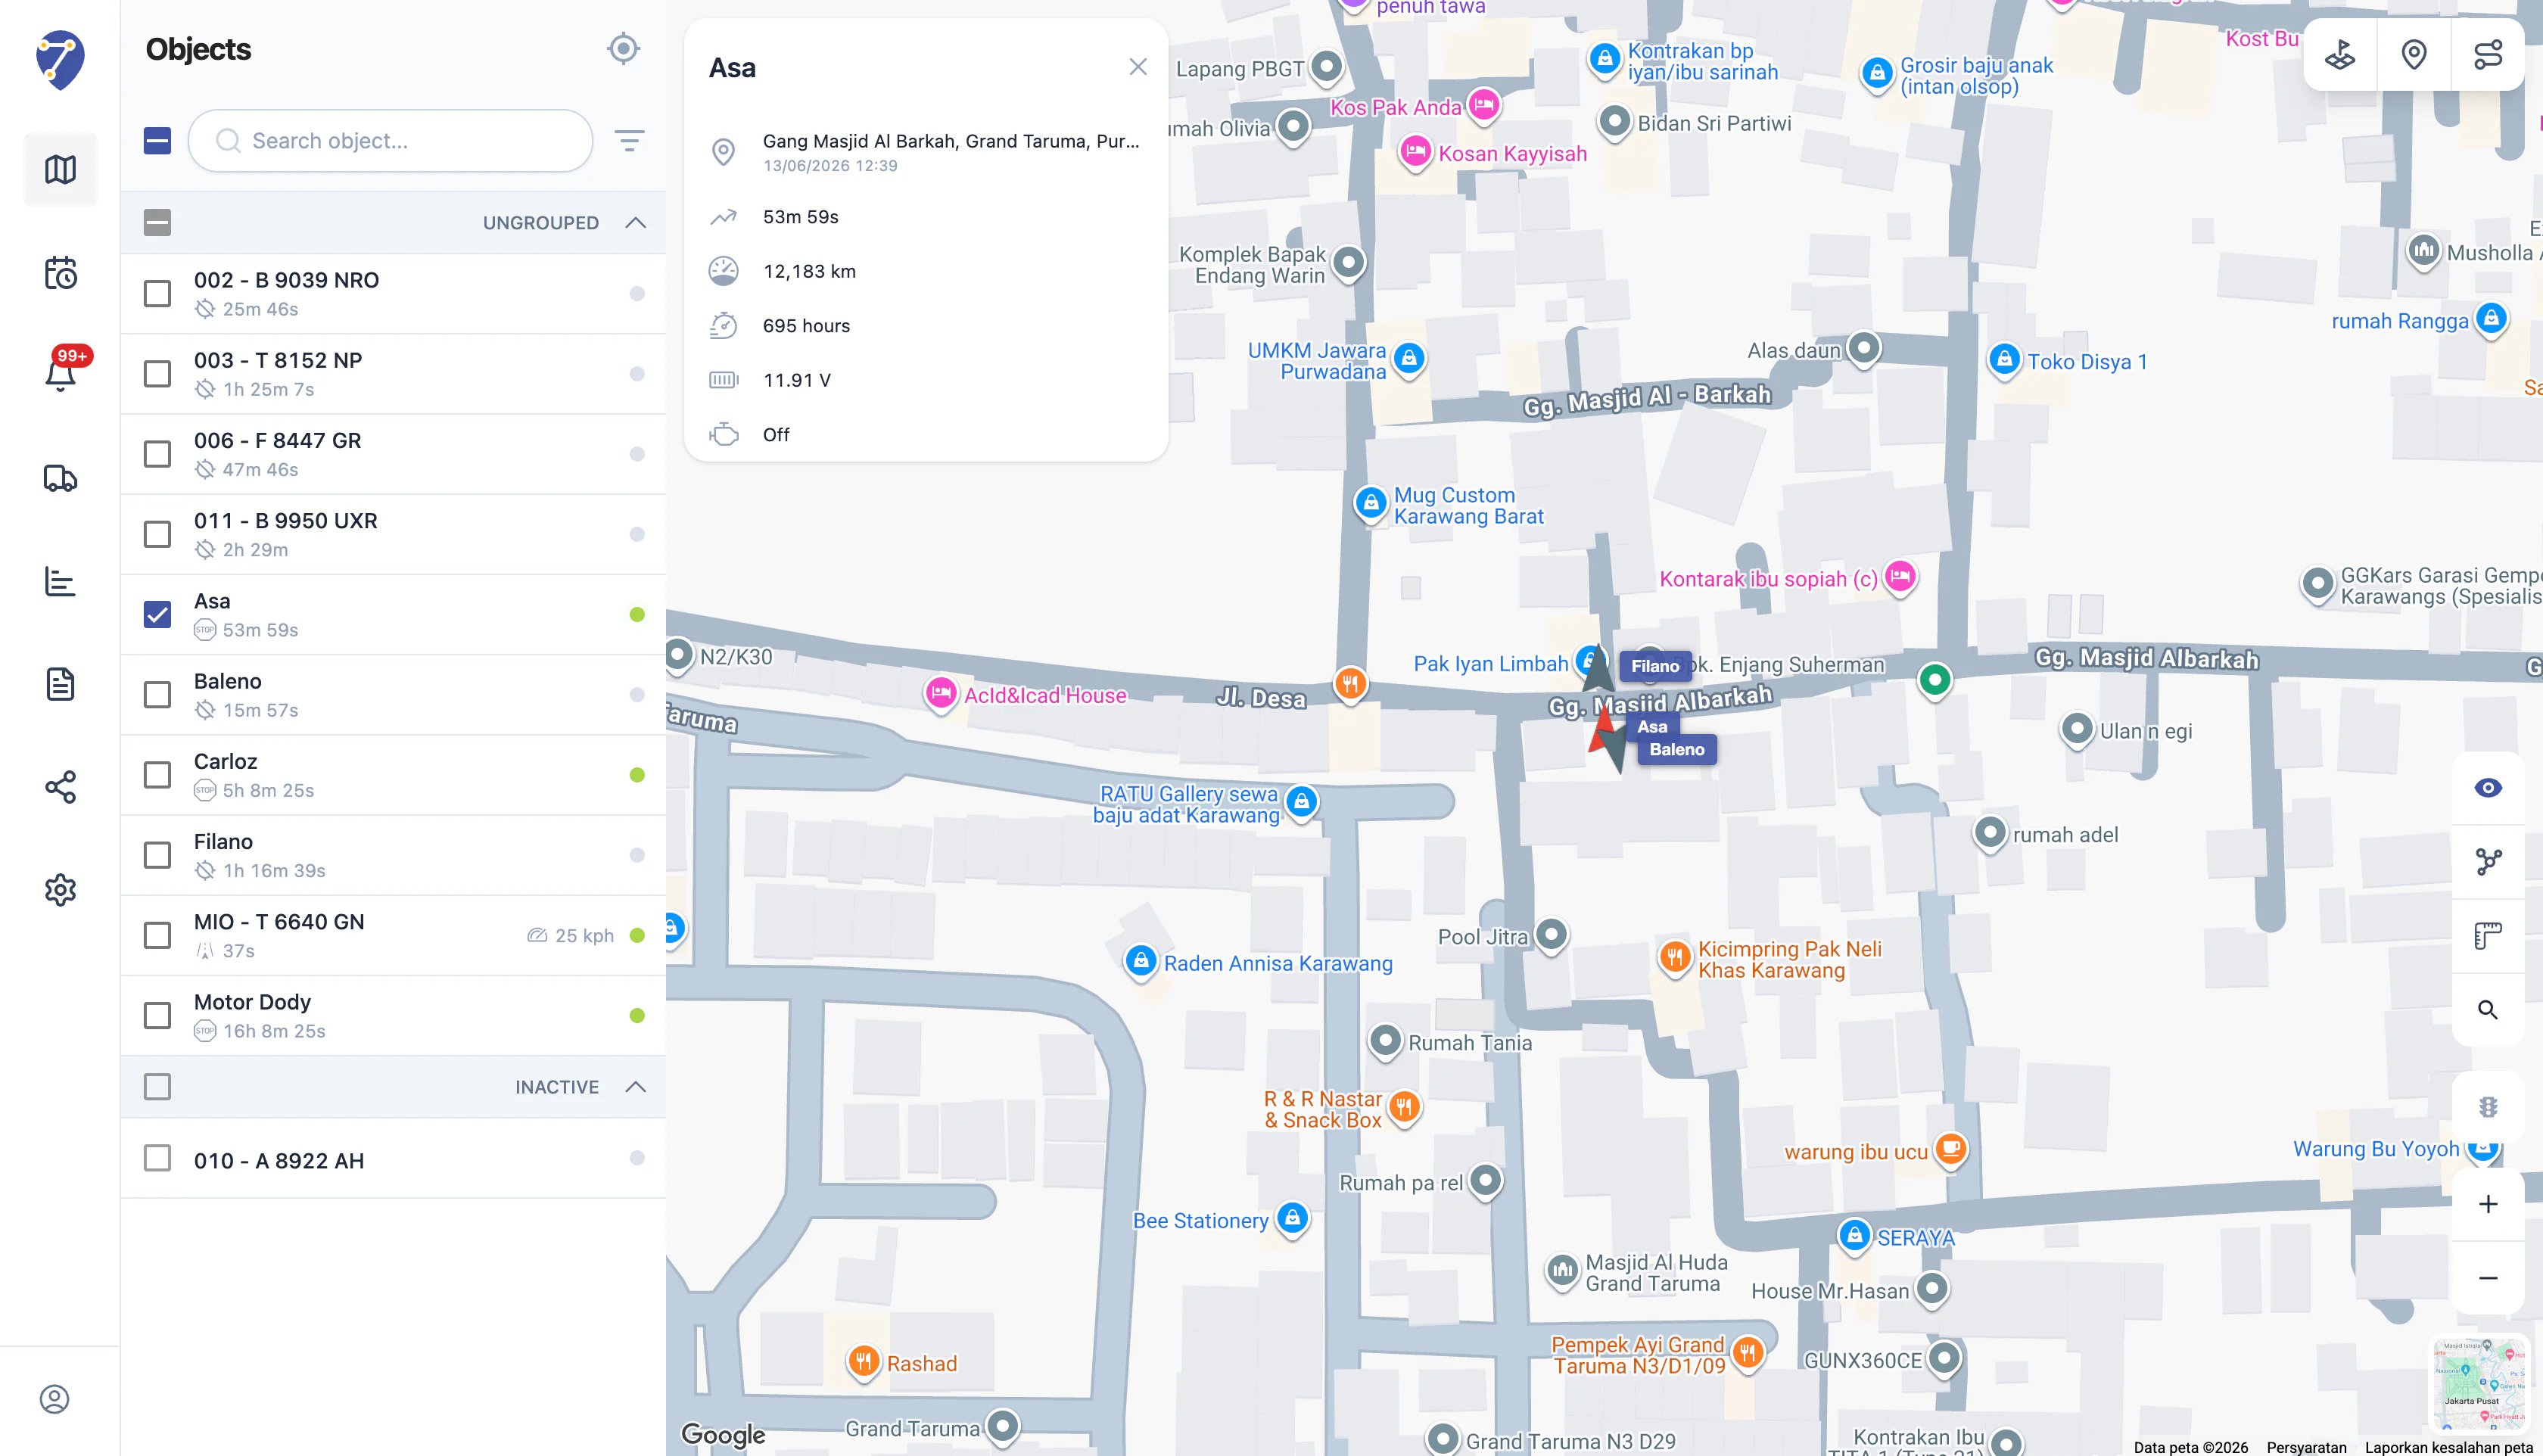Click Bee Stationery place marker
This screenshot has width=2543, height=1456.
tap(1292, 1218)
